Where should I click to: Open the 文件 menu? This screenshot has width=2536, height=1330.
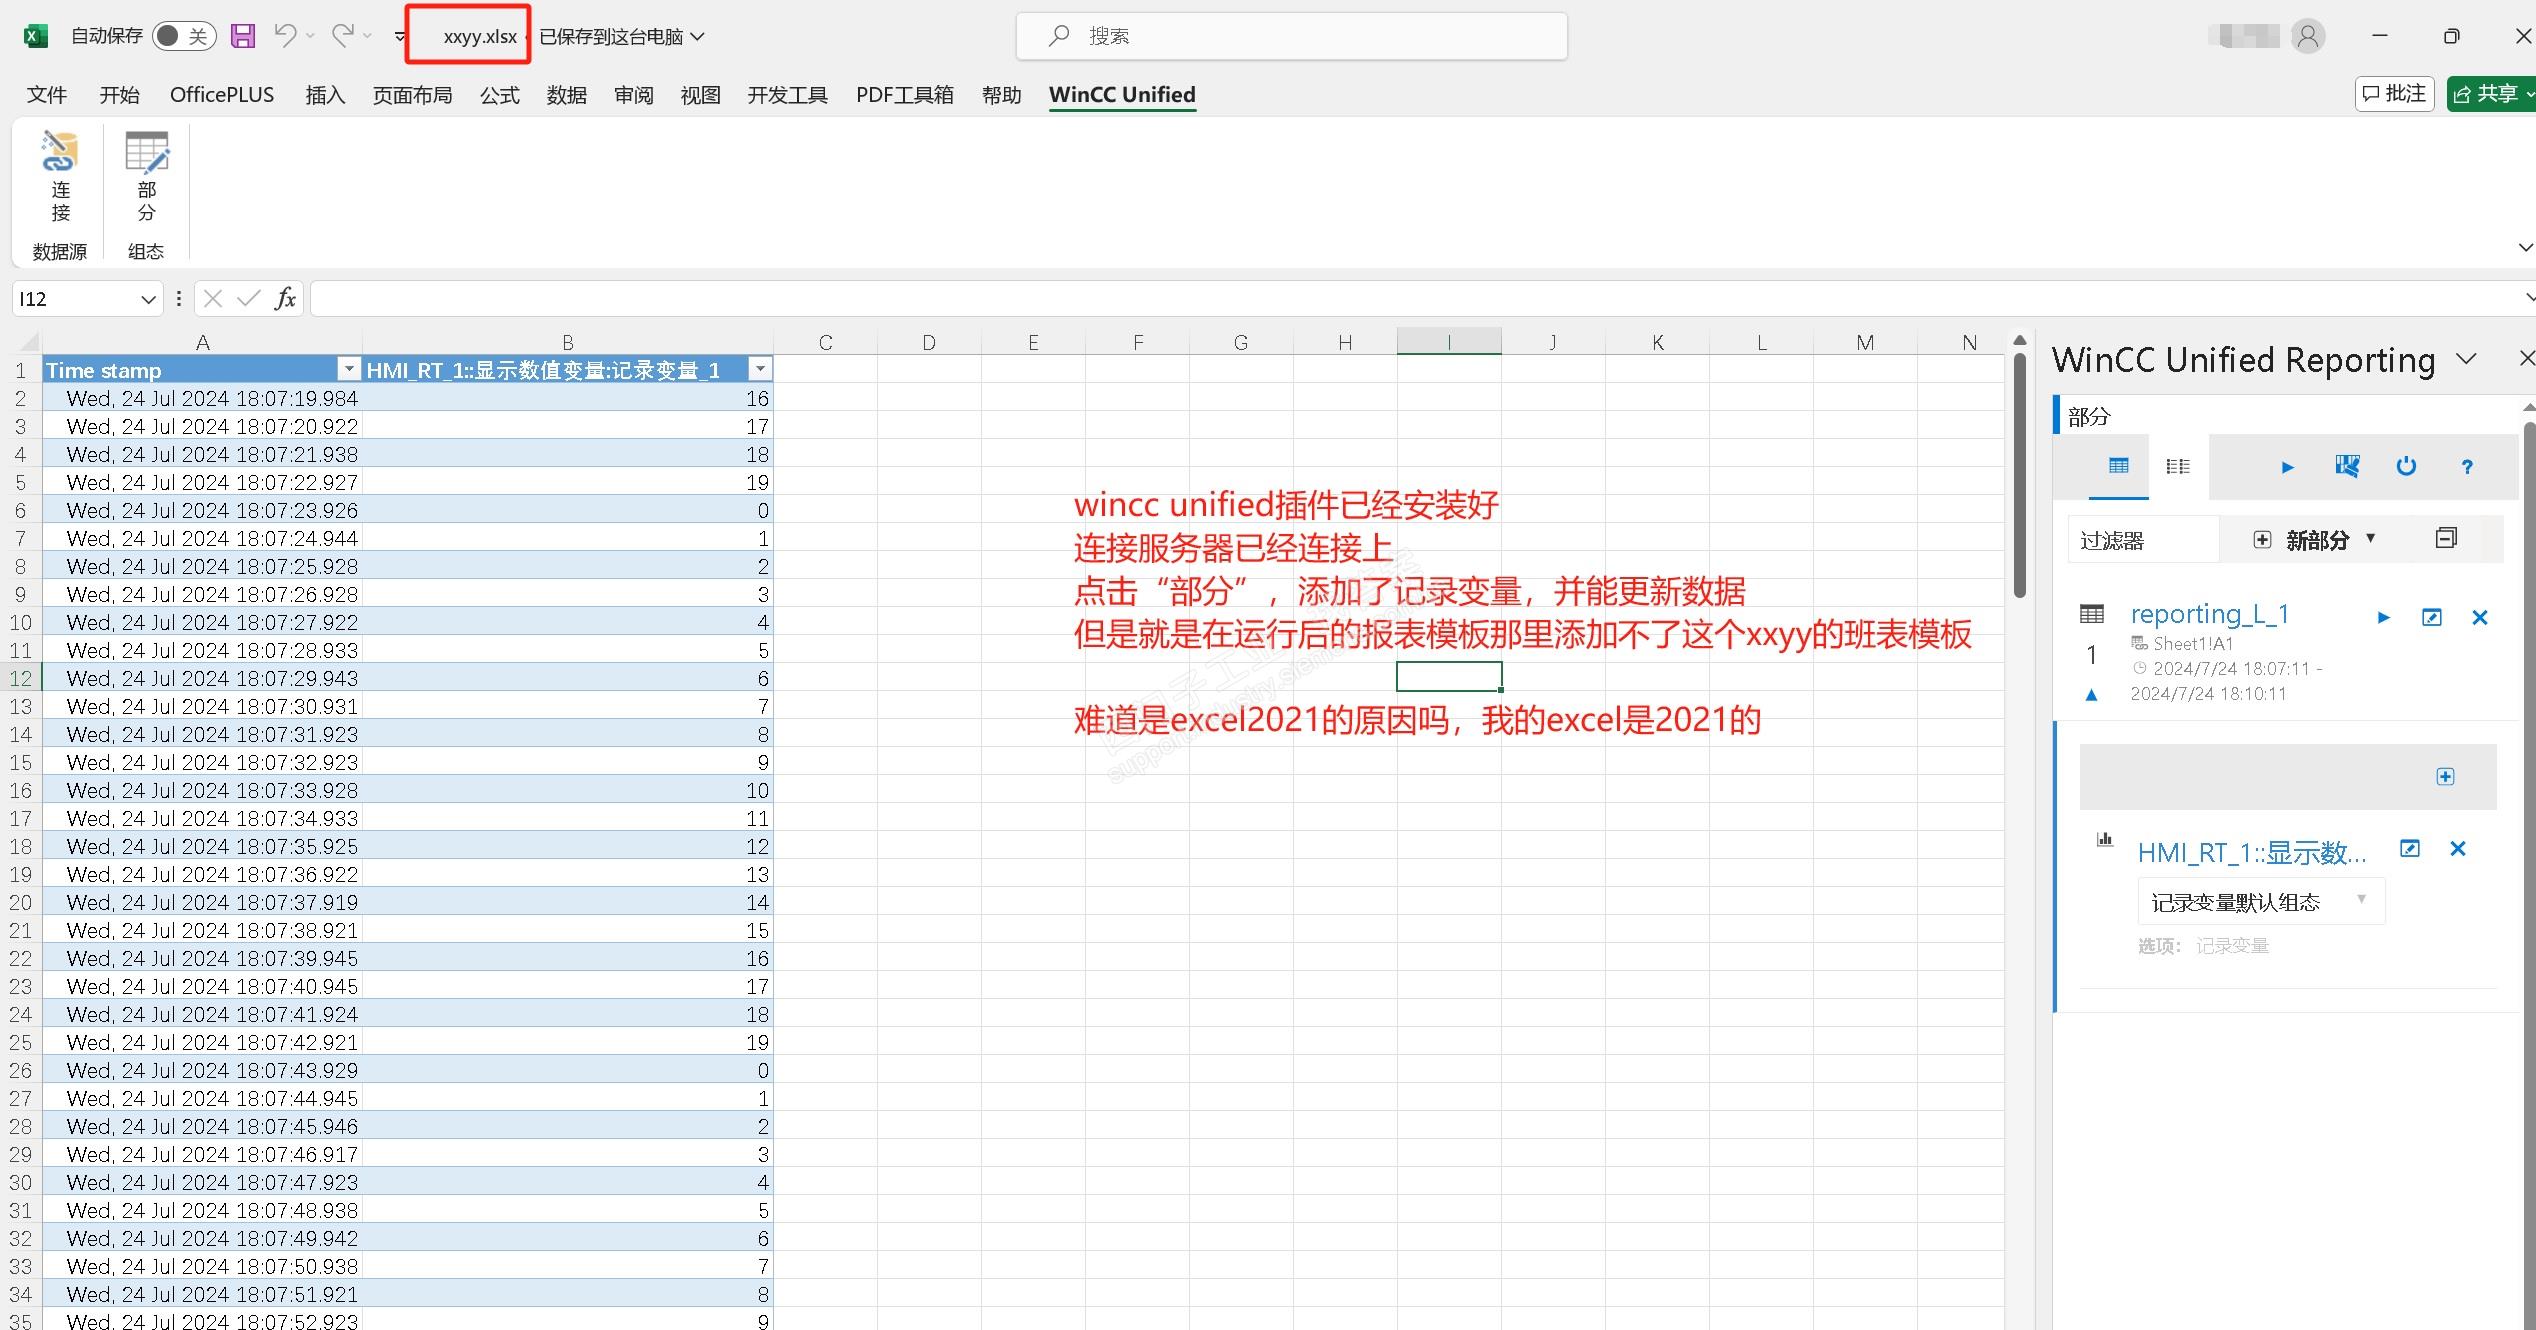[46, 95]
